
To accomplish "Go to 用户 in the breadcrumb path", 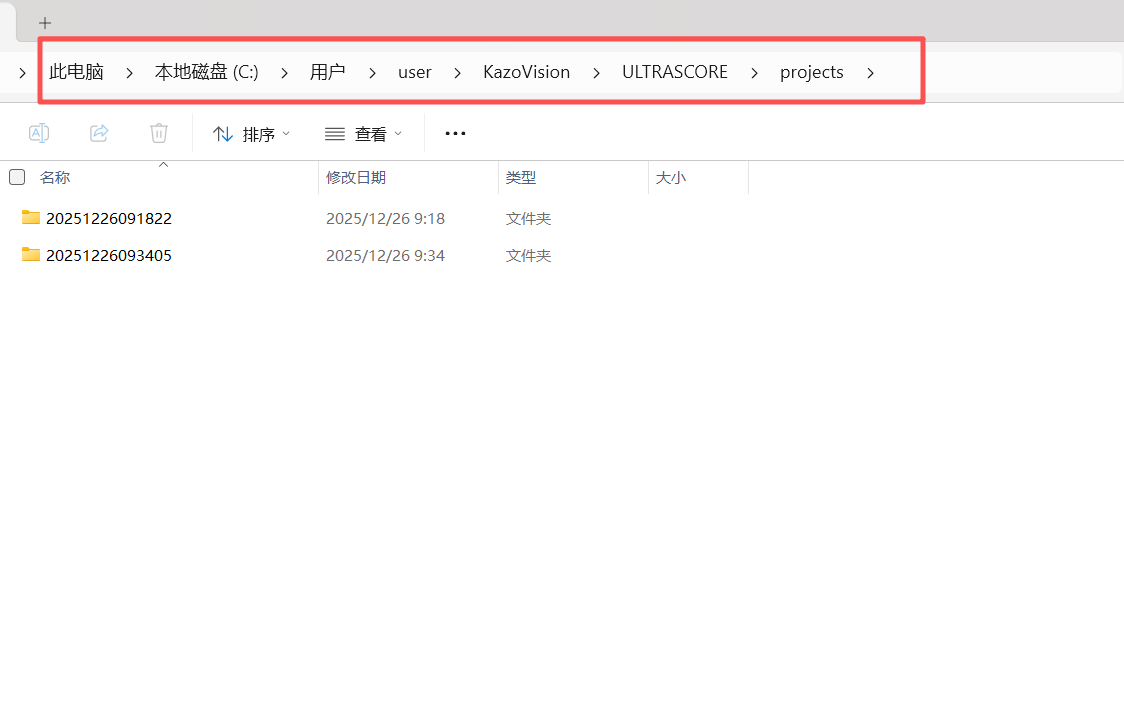I will coord(327,72).
